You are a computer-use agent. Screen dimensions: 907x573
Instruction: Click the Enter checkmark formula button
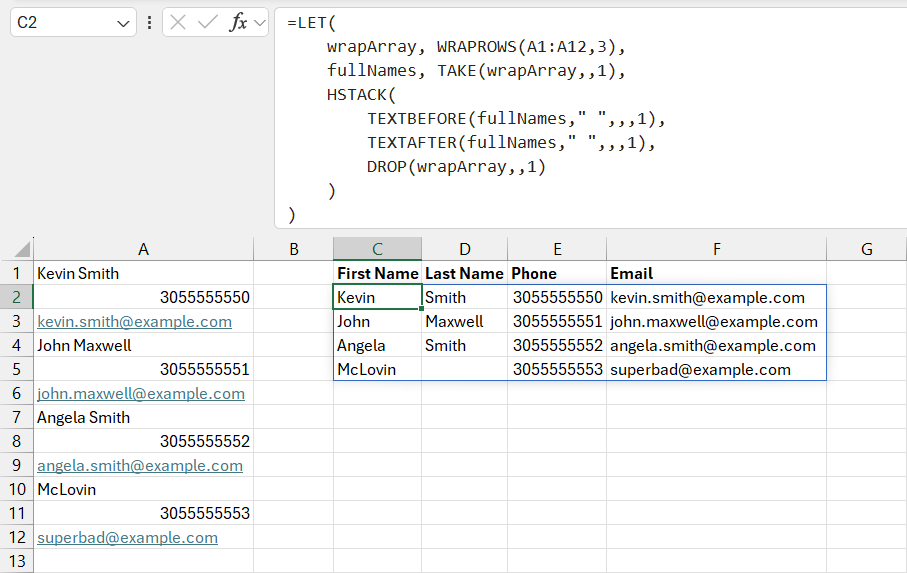click(x=207, y=23)
